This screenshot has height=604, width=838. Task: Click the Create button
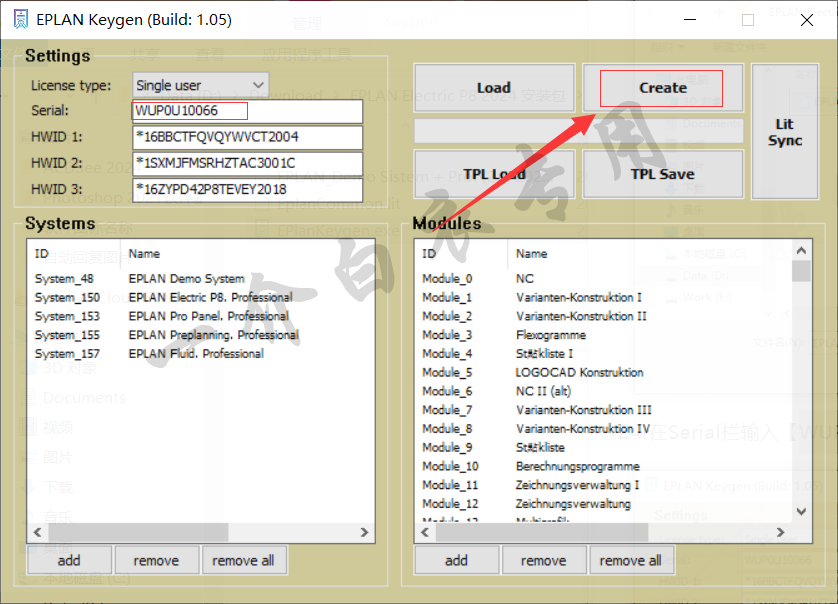point(663,88)
